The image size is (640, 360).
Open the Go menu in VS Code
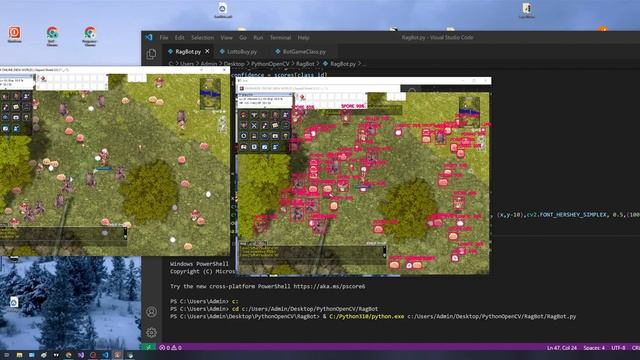point(243,38)
